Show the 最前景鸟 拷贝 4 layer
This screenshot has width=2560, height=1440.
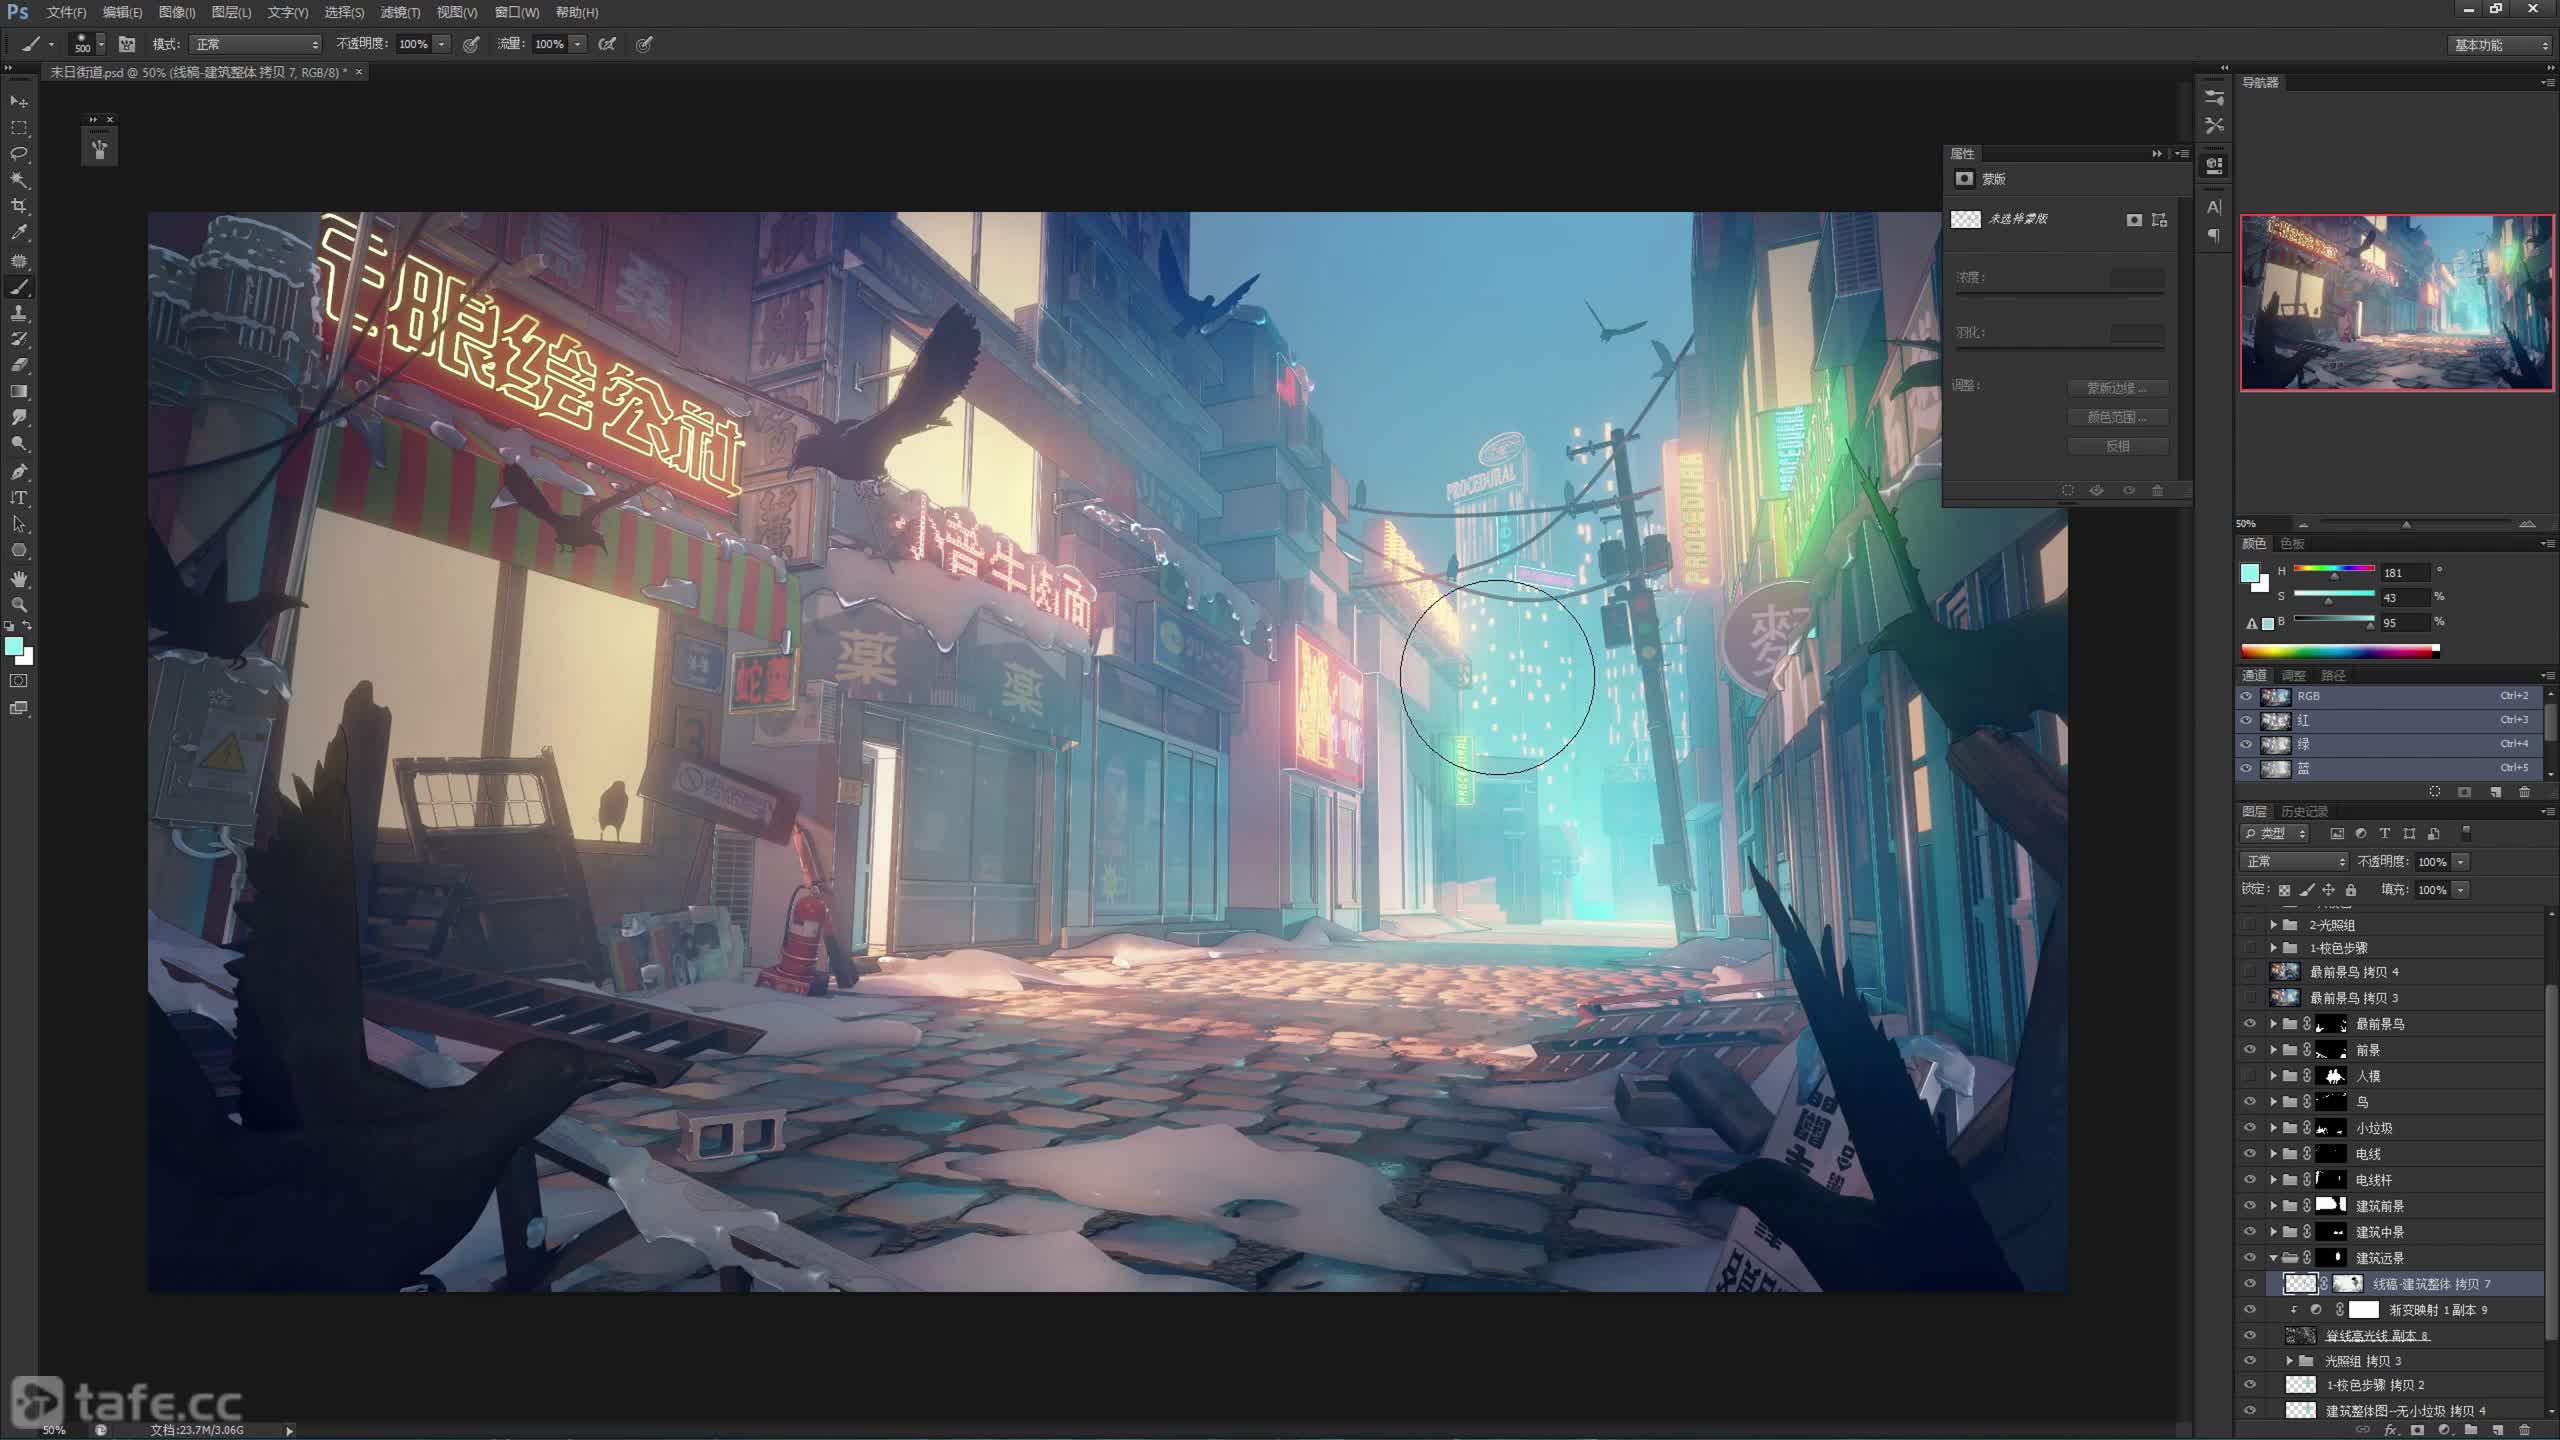[2250, 972]
